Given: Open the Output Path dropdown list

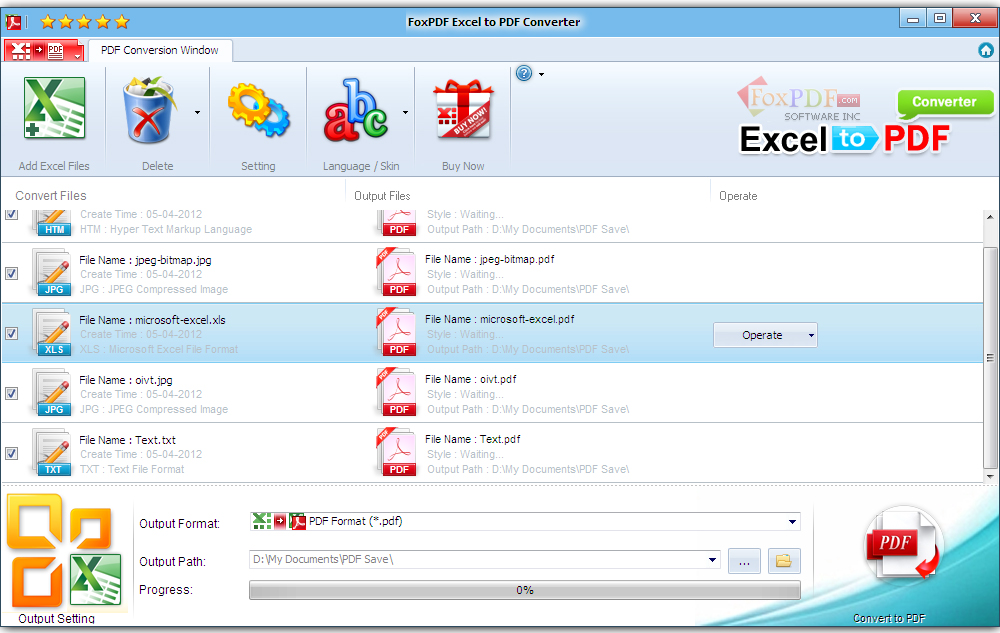Looking at the screenshot, I should pyautogui.click(x=712, y=560).
